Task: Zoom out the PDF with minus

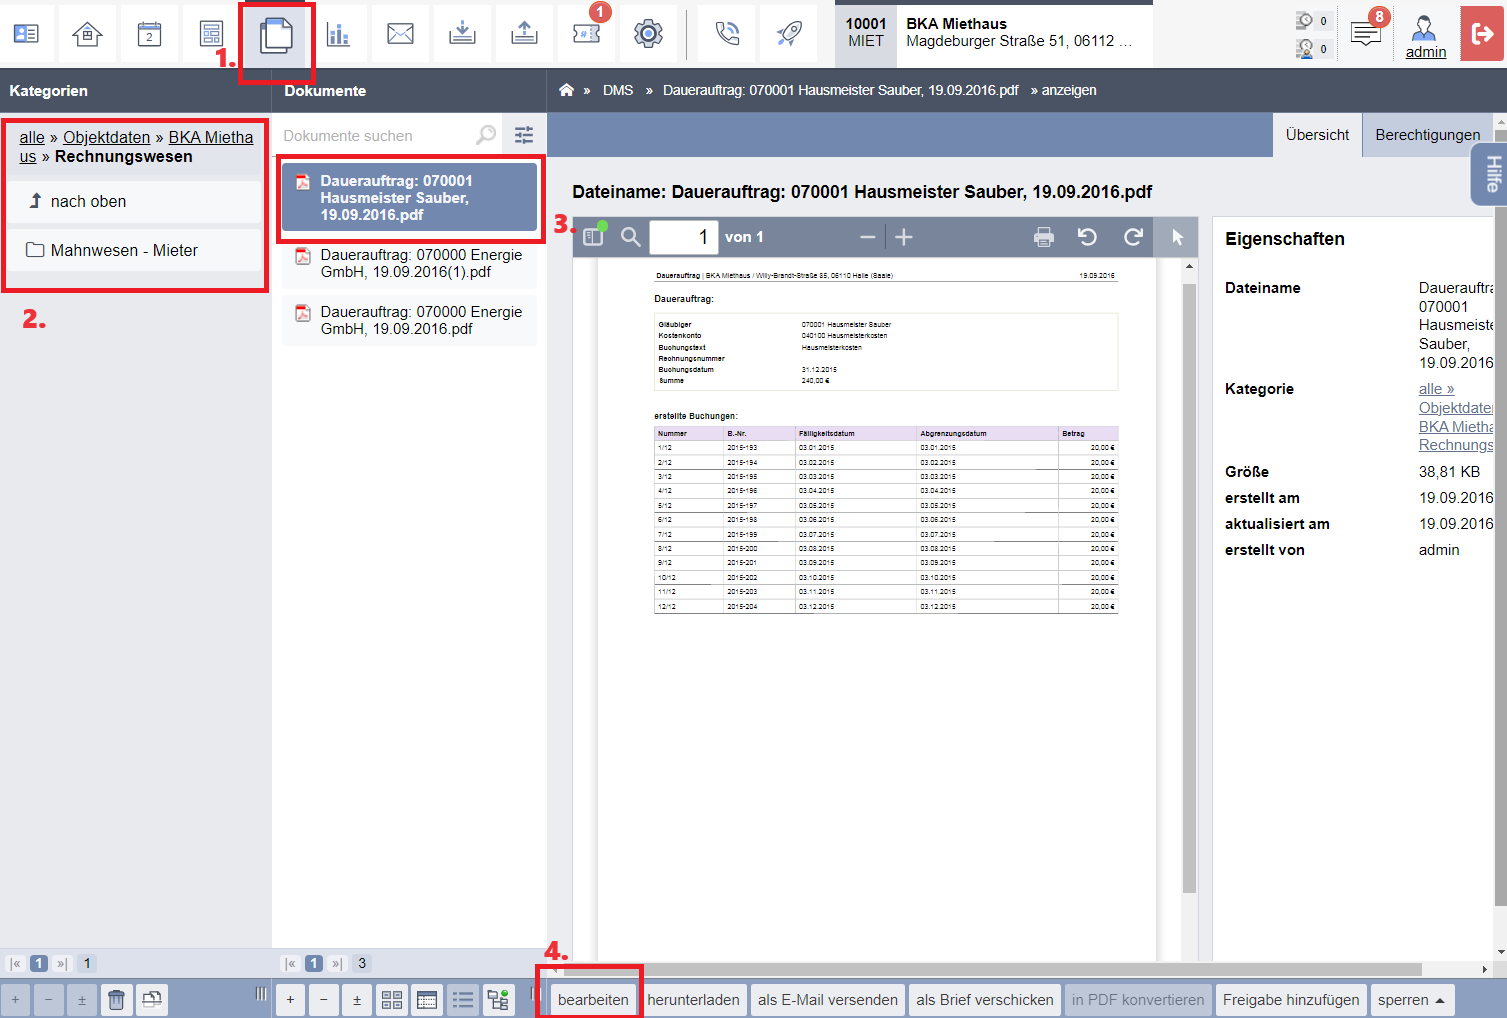Action: tap(867, 237)
